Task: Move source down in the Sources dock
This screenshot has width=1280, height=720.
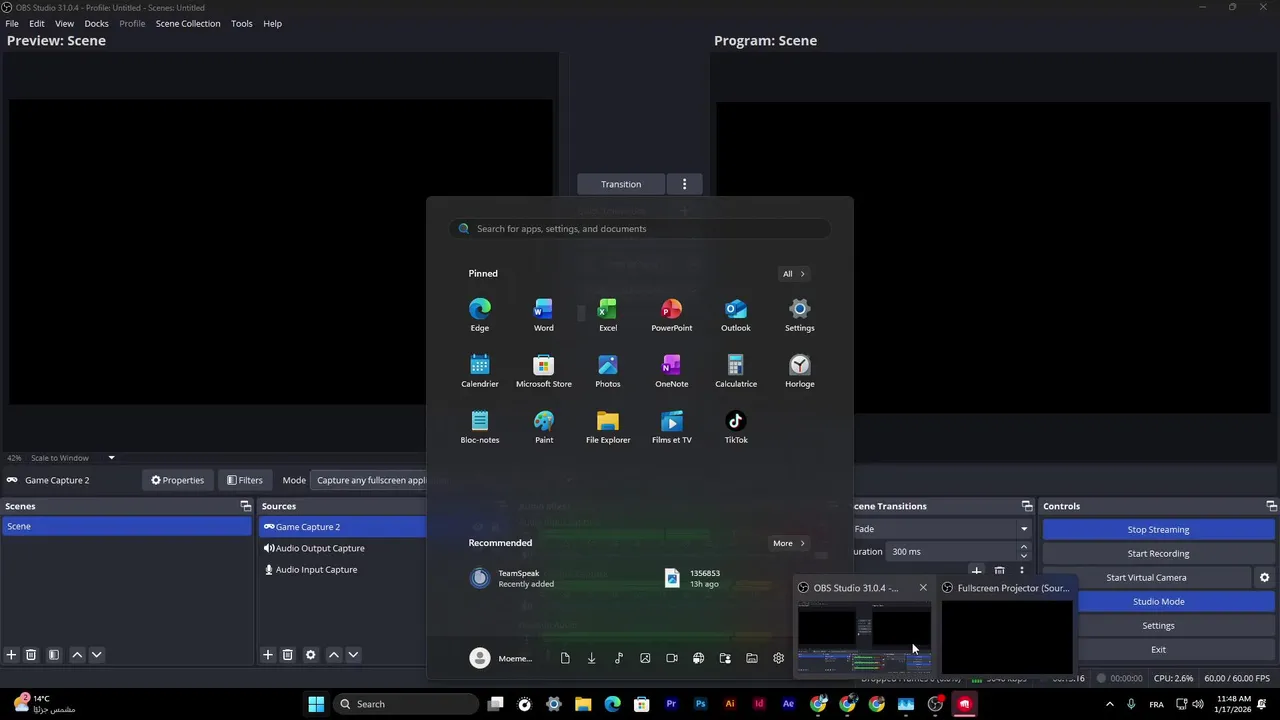Action: point(353,655)
